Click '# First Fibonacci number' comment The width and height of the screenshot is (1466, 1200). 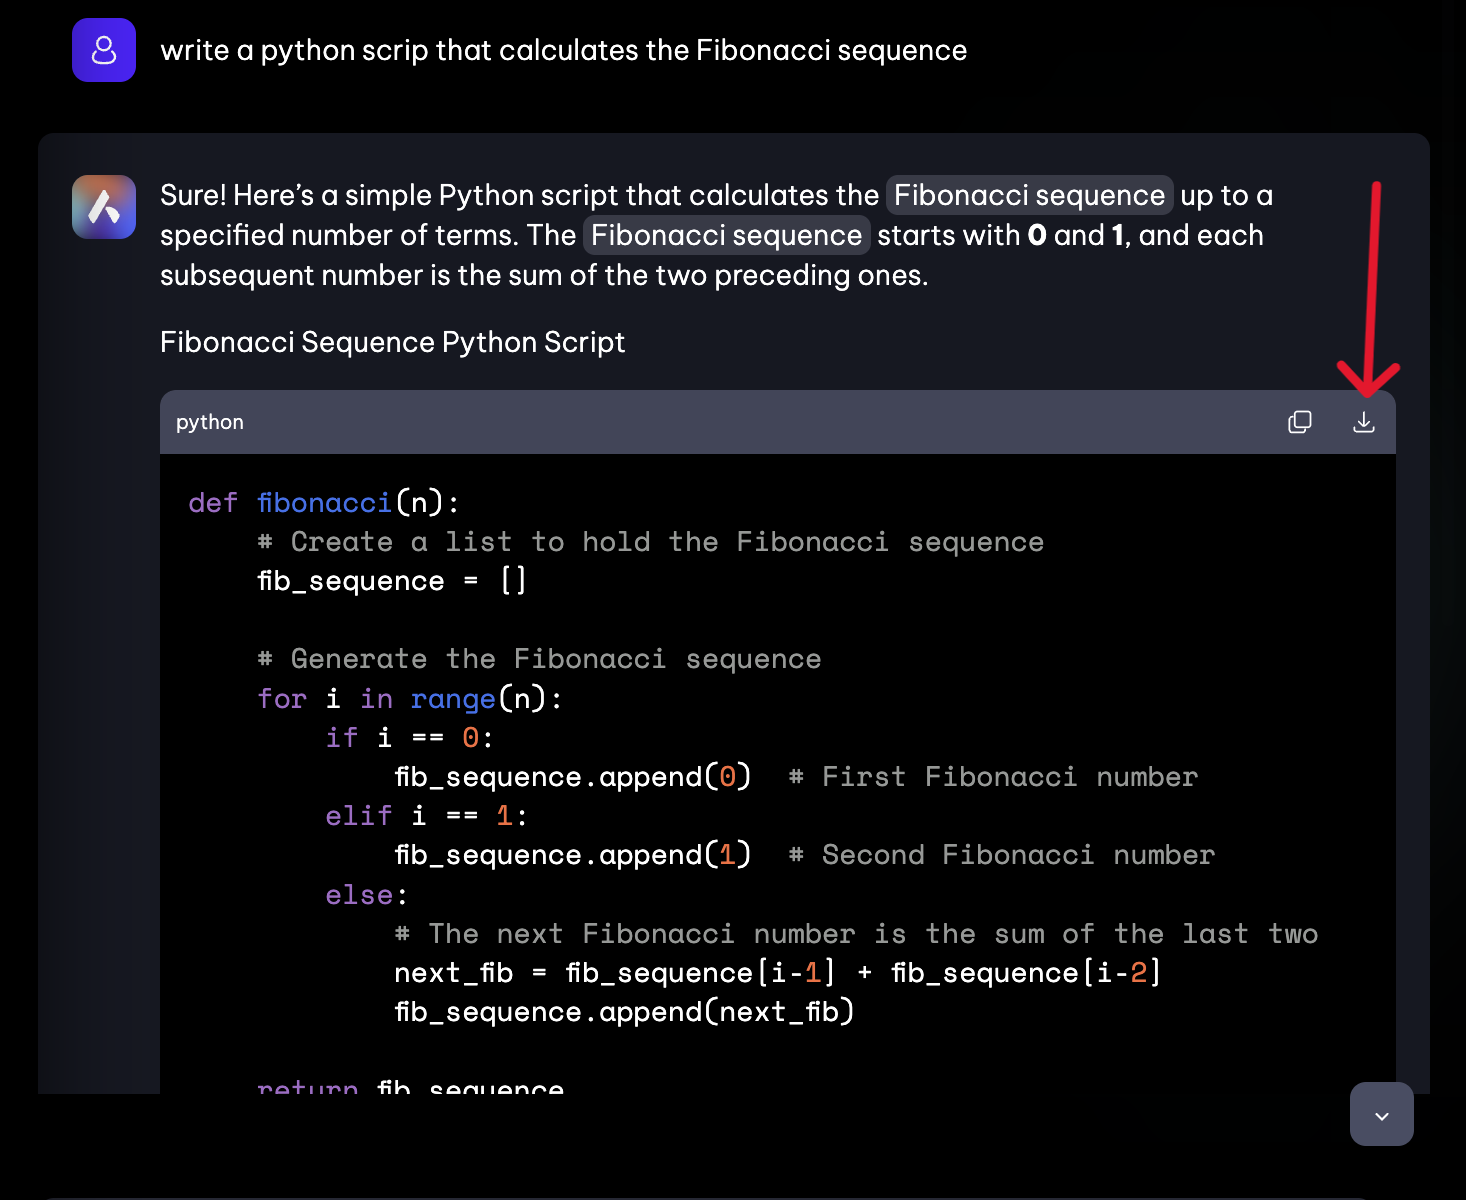pyautogui.click(x=993, y=777)
